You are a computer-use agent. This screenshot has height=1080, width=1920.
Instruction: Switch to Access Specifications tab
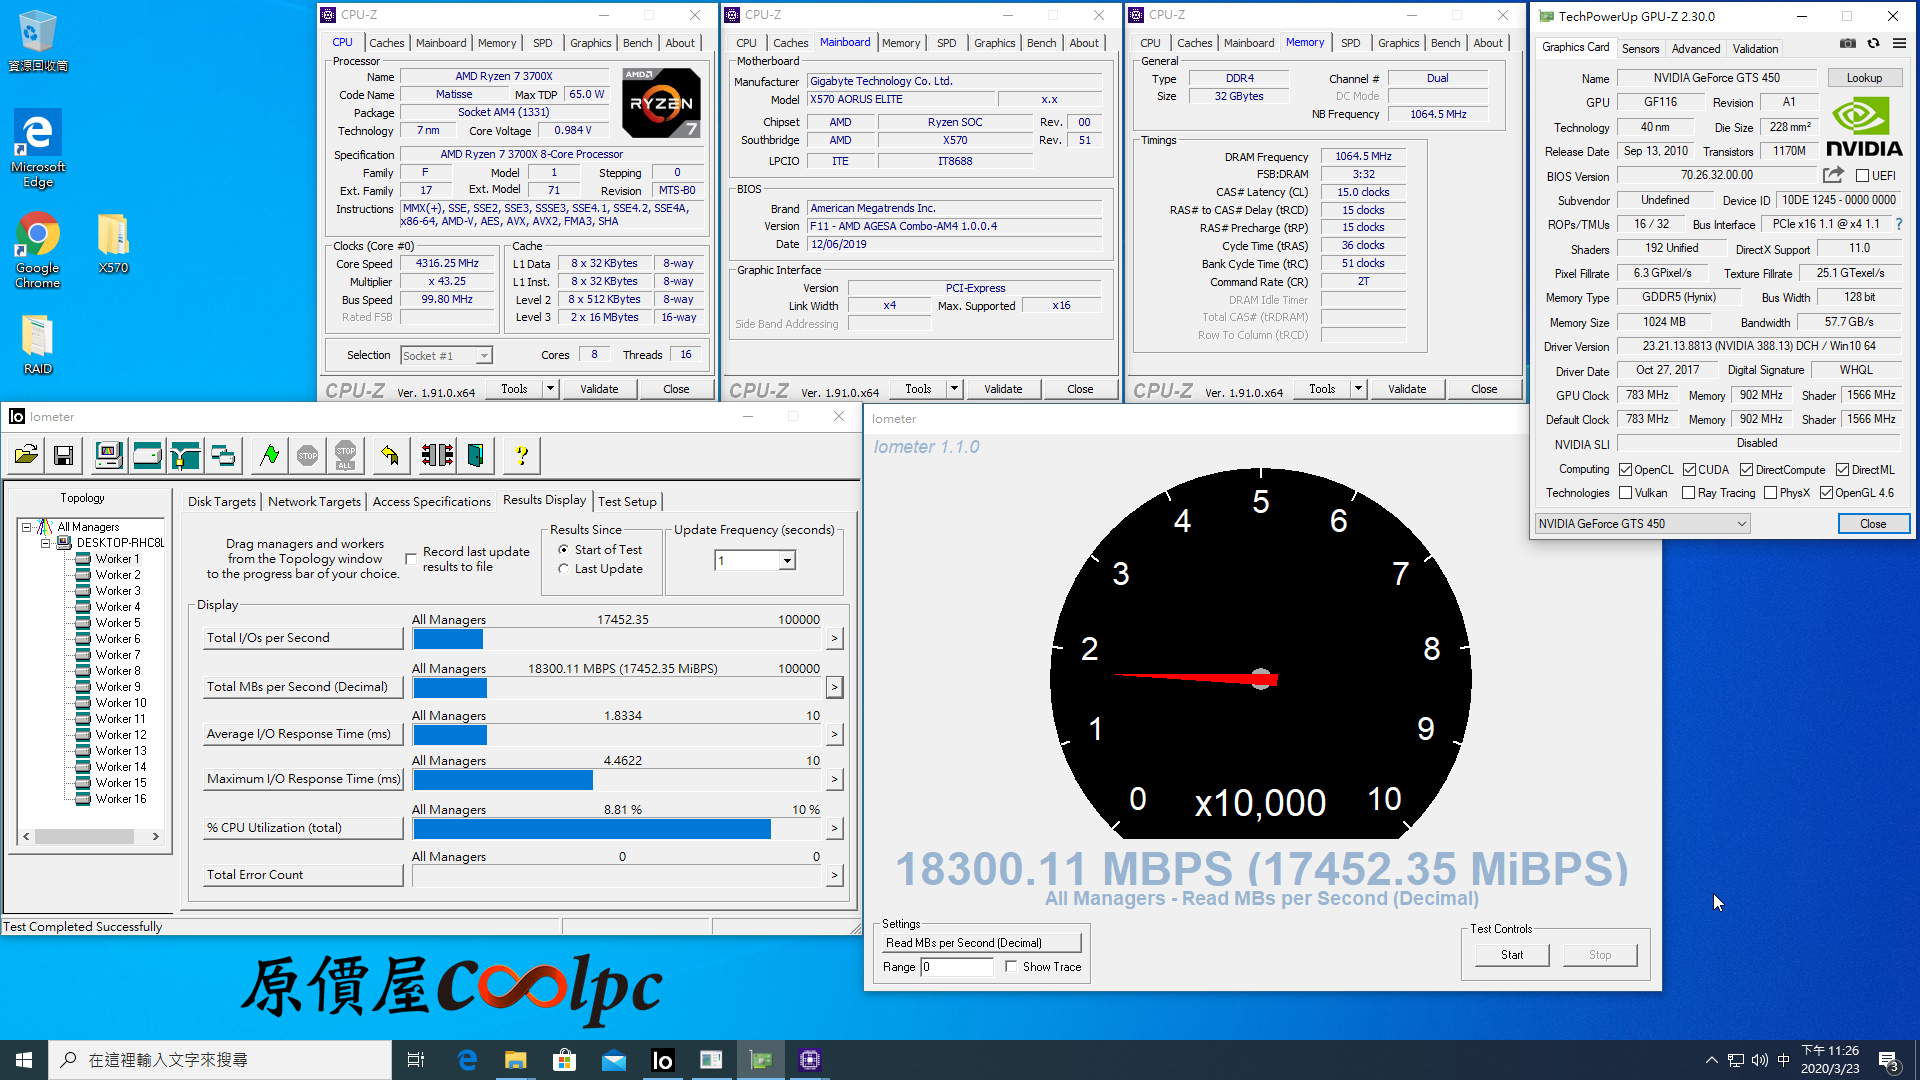[x=432, y=502]
